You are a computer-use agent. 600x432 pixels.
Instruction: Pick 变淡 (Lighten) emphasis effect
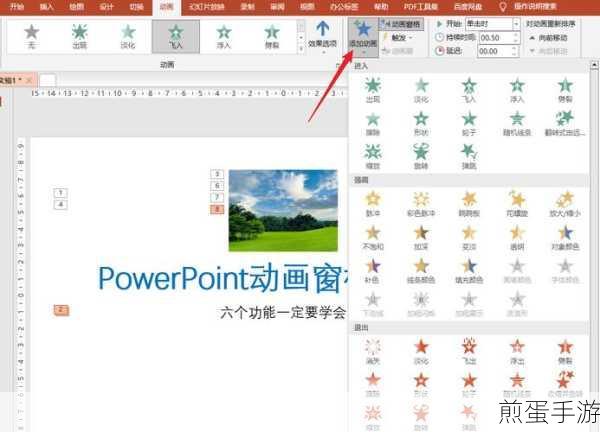coord(469,237)
